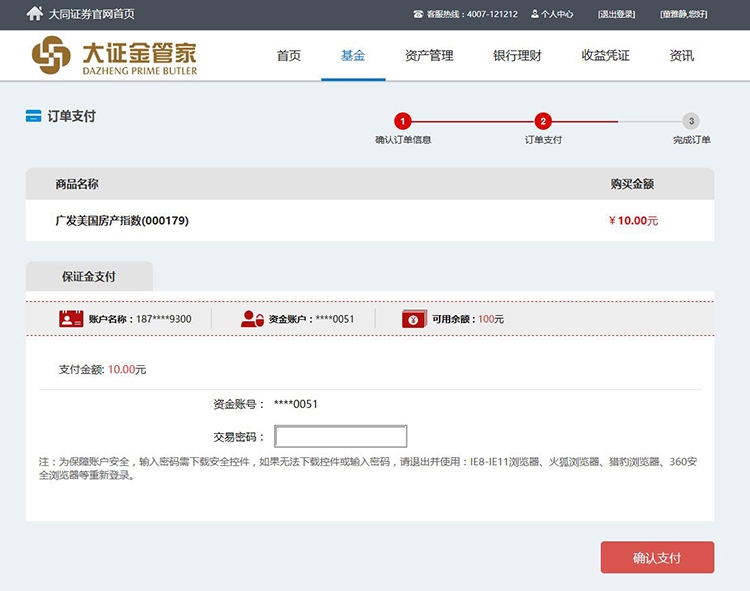
Task: Click the user greeting link at the top right
Action: point(684,14)
